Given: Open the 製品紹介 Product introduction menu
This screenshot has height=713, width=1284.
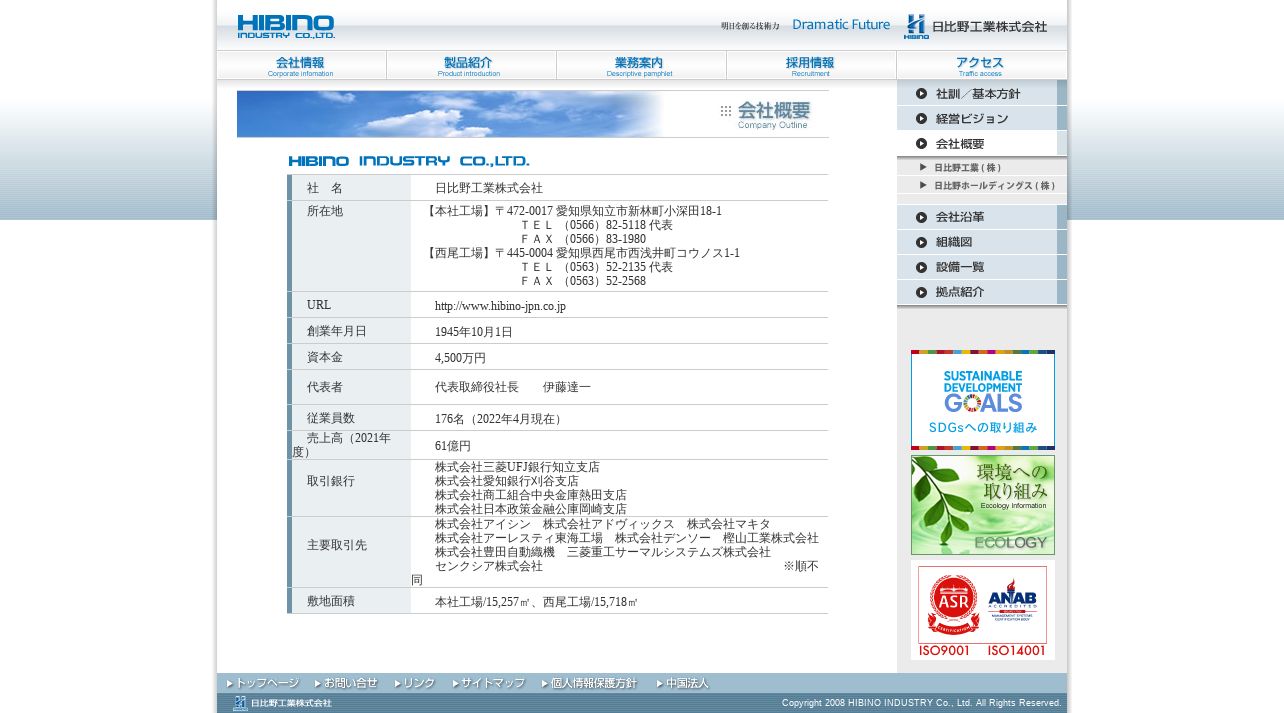Looking at the screenshot, I should click(x=471, y=66).
